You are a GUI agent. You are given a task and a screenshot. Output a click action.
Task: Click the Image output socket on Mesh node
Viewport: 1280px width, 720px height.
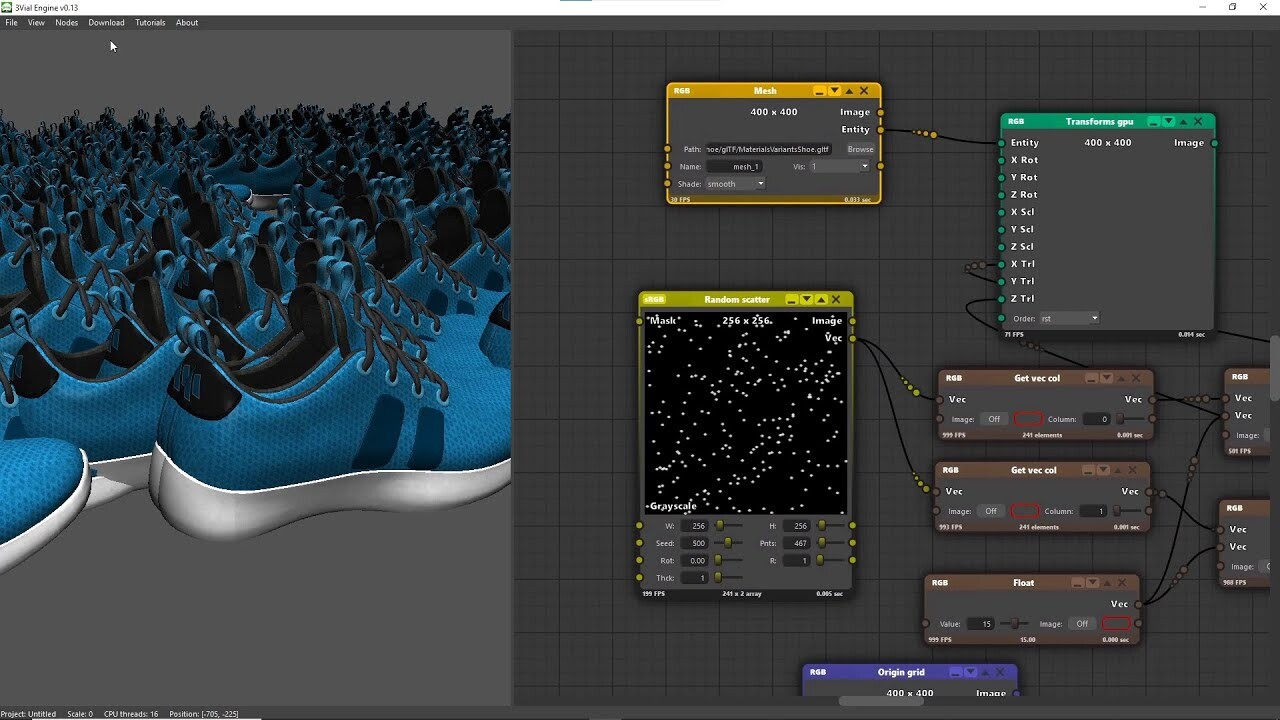click(x=878, y=112)
